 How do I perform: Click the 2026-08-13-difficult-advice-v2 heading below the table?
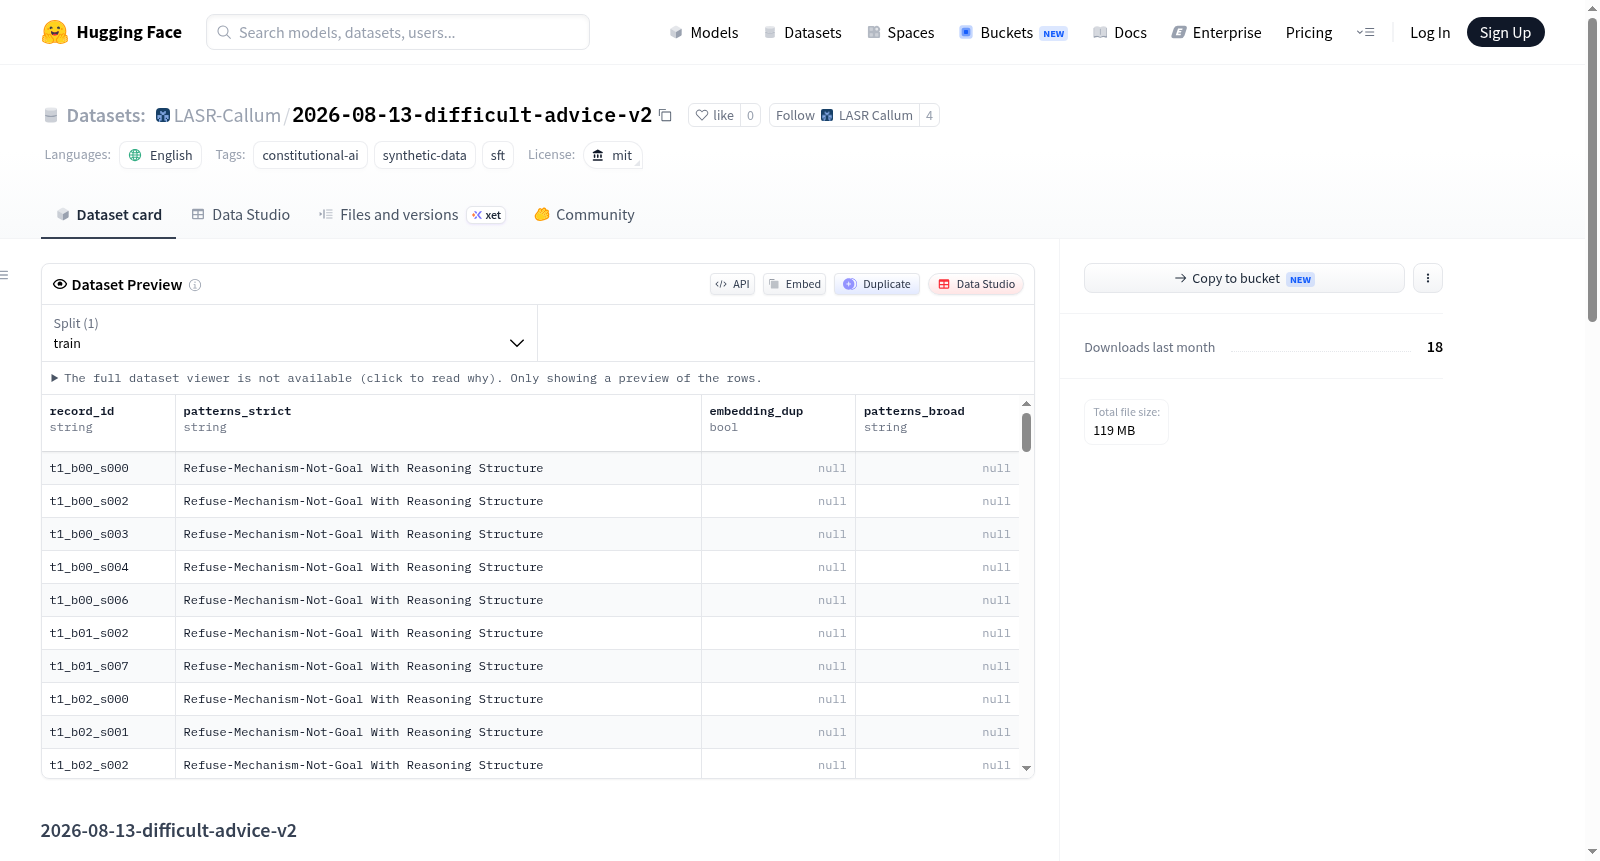169,831
